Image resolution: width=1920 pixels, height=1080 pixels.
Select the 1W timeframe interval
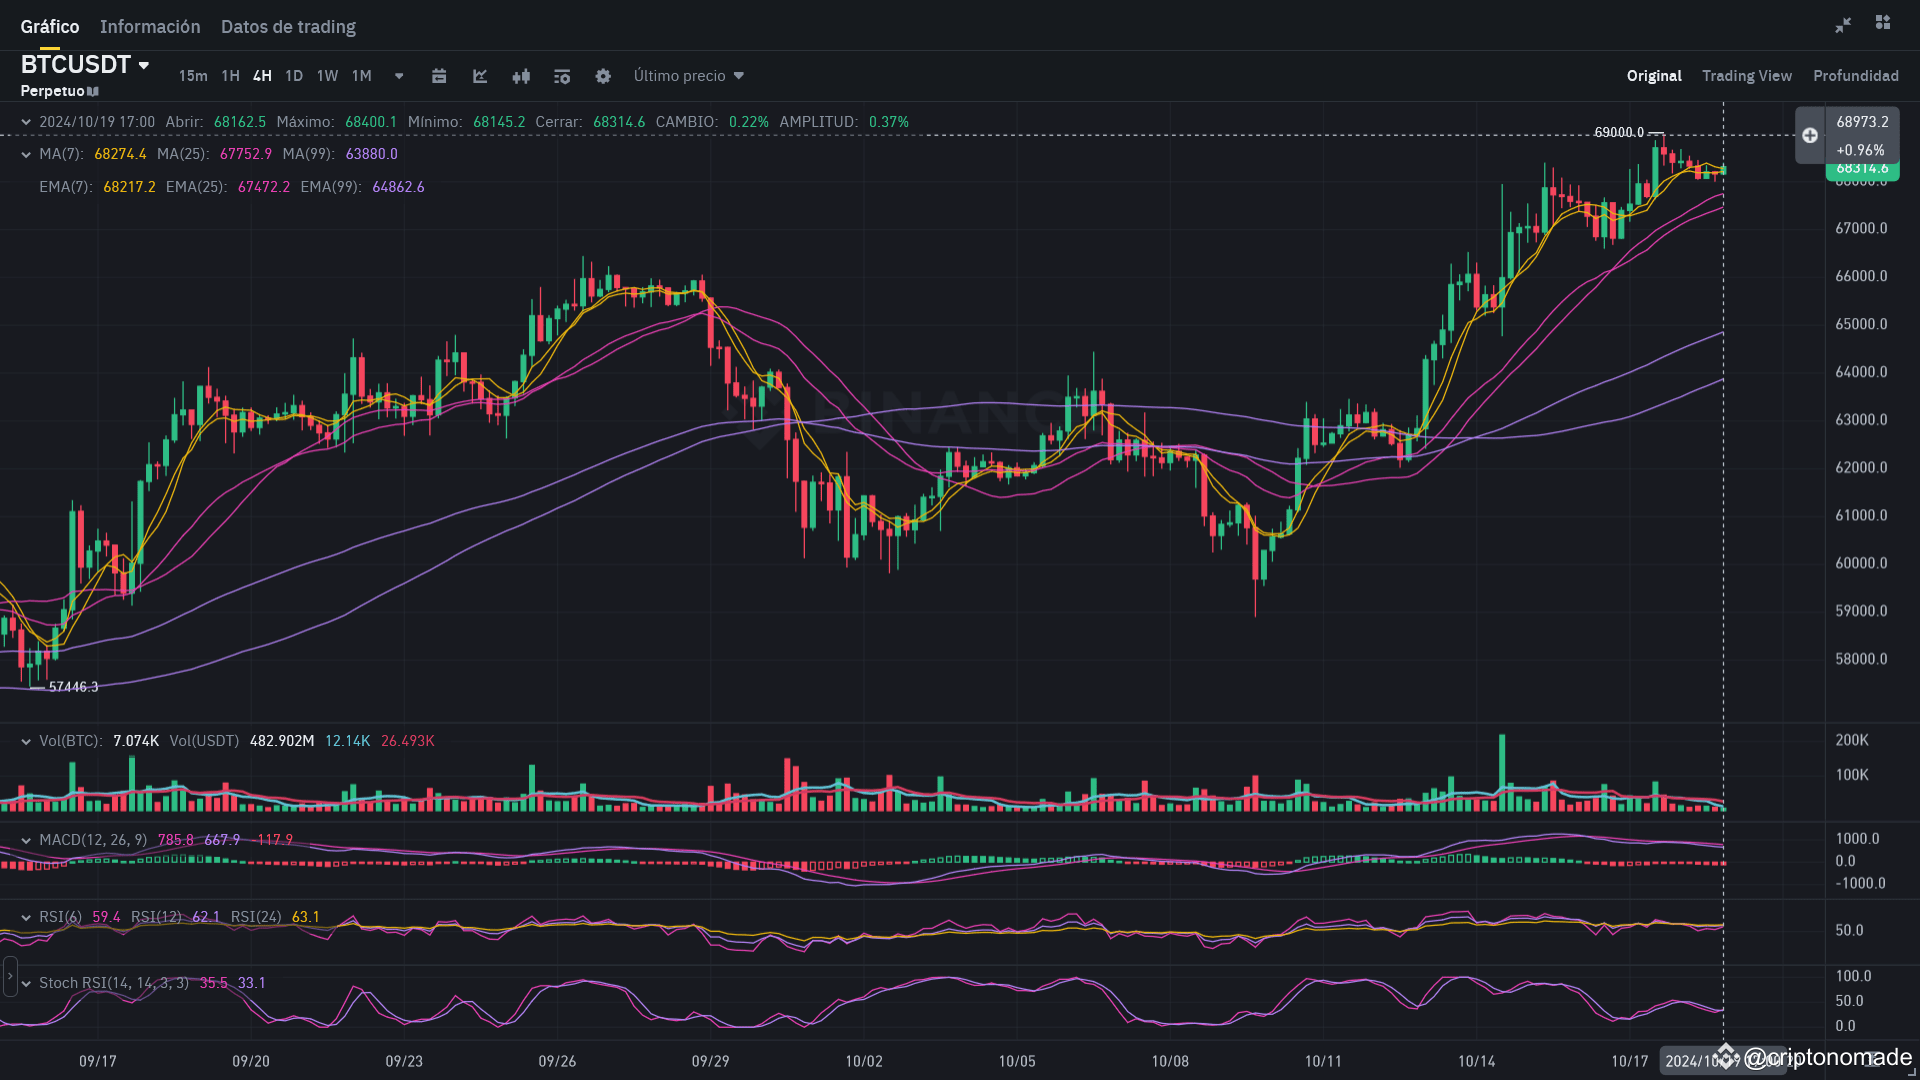[x=327, y=76]
